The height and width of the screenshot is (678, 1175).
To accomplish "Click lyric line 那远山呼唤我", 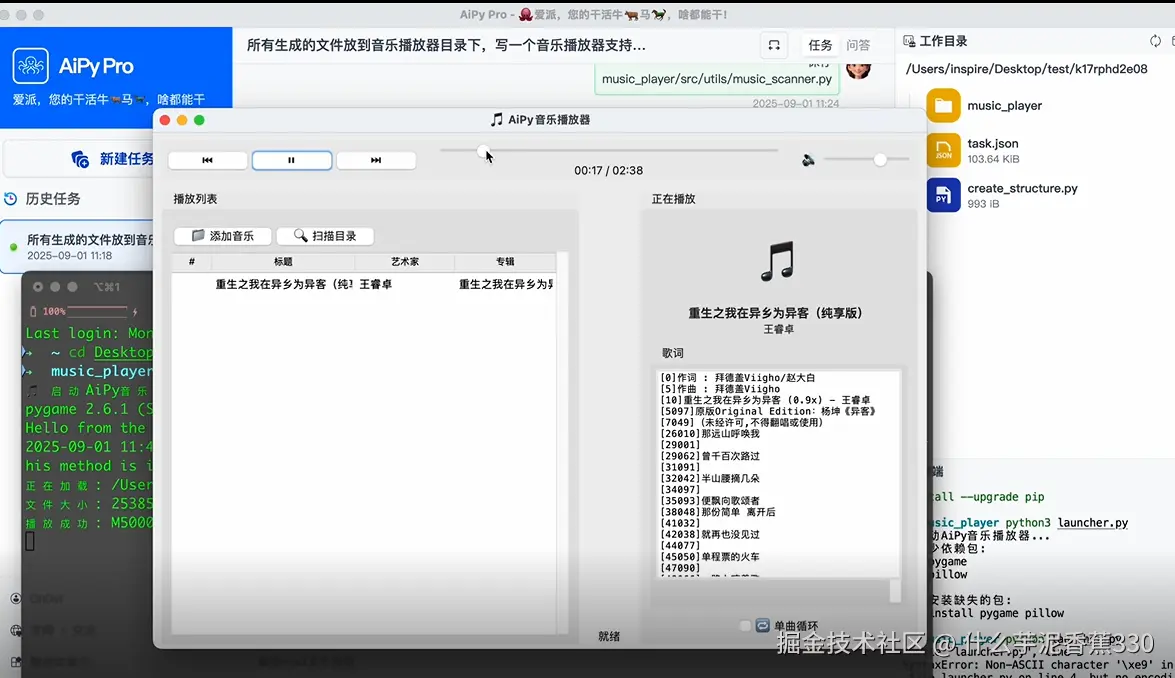I will (730, 434).
